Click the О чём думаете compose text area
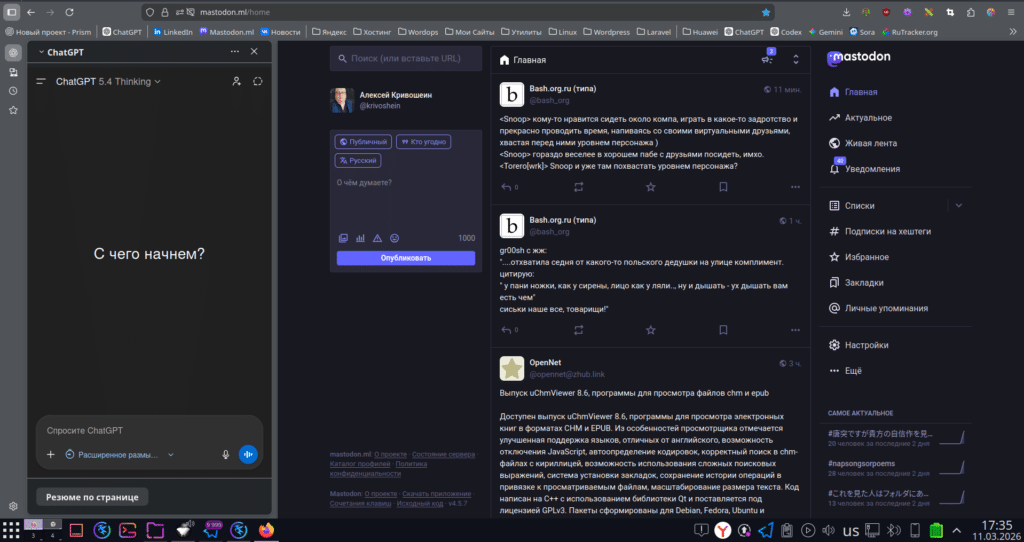1024x542 pixels. click(x=406, y=202)
